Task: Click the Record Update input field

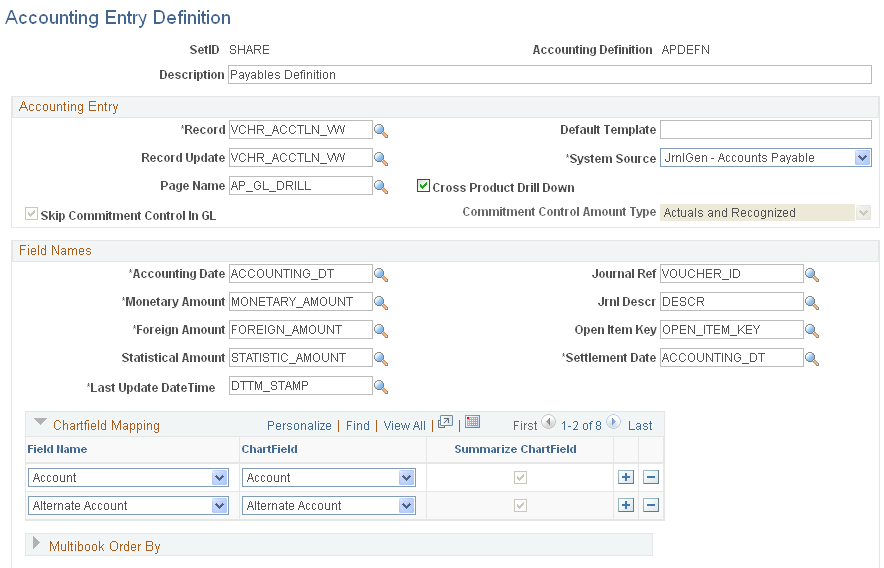Action: (x=300, y=158)
